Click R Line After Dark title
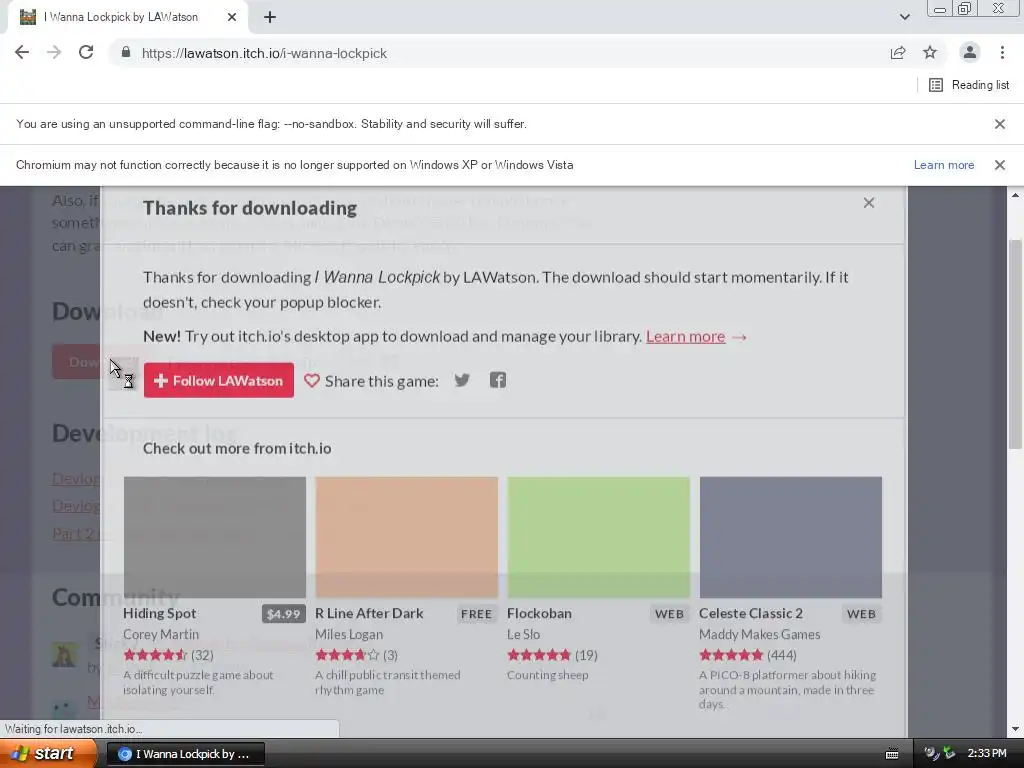Viewport: 1024px width, 768px height. tap(369, 613)
